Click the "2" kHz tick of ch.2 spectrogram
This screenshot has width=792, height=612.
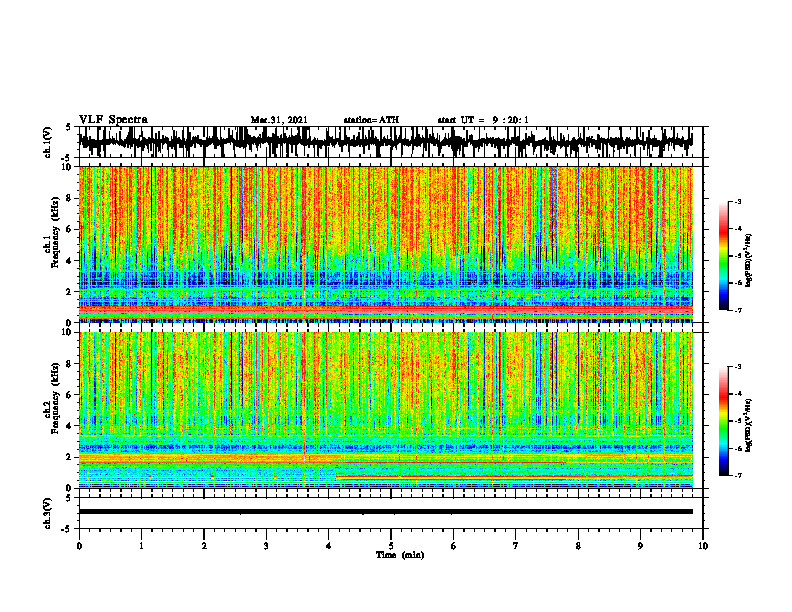[70, 457]
